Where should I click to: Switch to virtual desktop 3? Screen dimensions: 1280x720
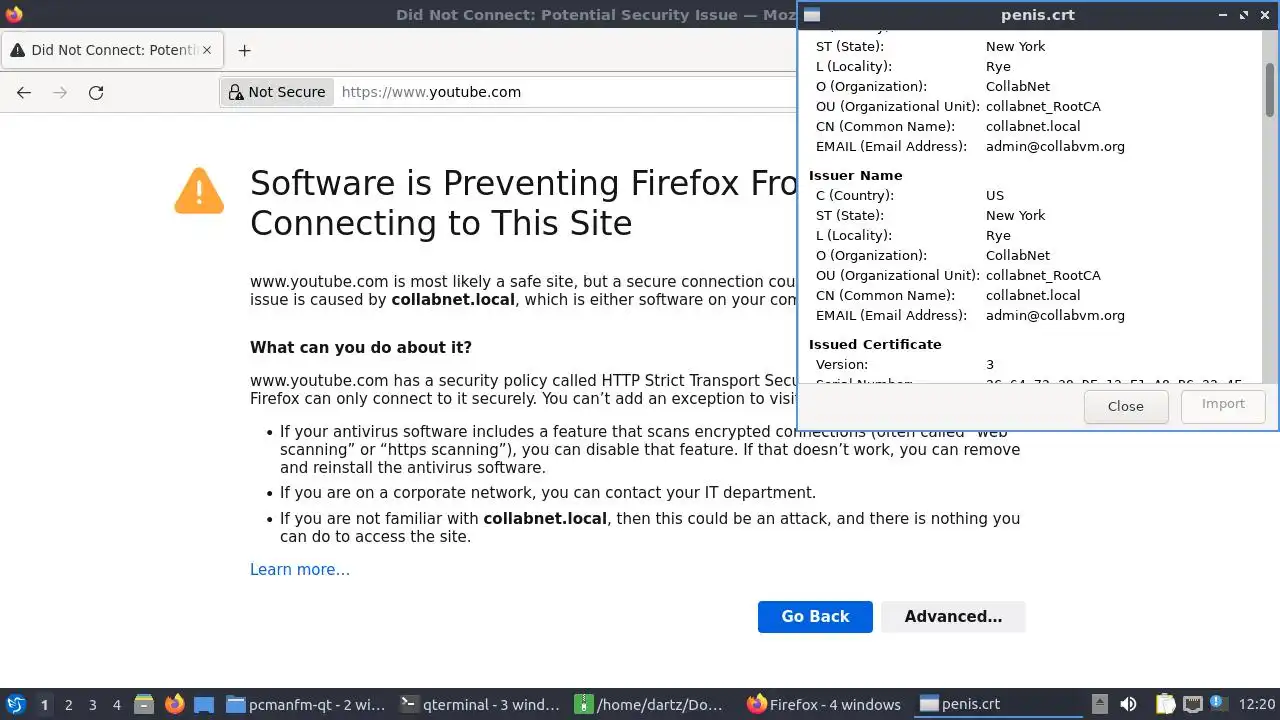pyautogui.click(x=92, y=704)
